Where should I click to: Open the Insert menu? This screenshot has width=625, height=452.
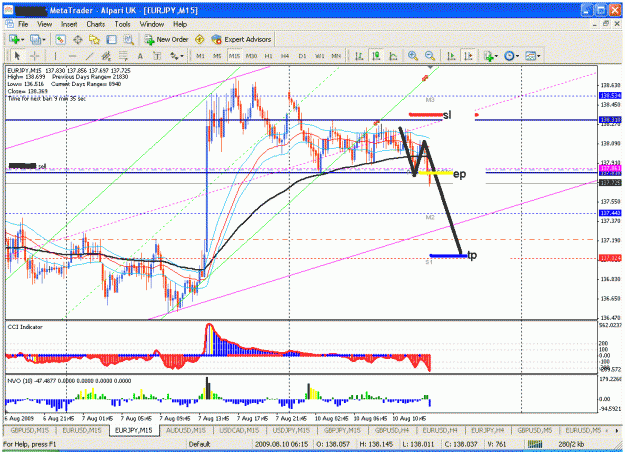tap(69, 24)
